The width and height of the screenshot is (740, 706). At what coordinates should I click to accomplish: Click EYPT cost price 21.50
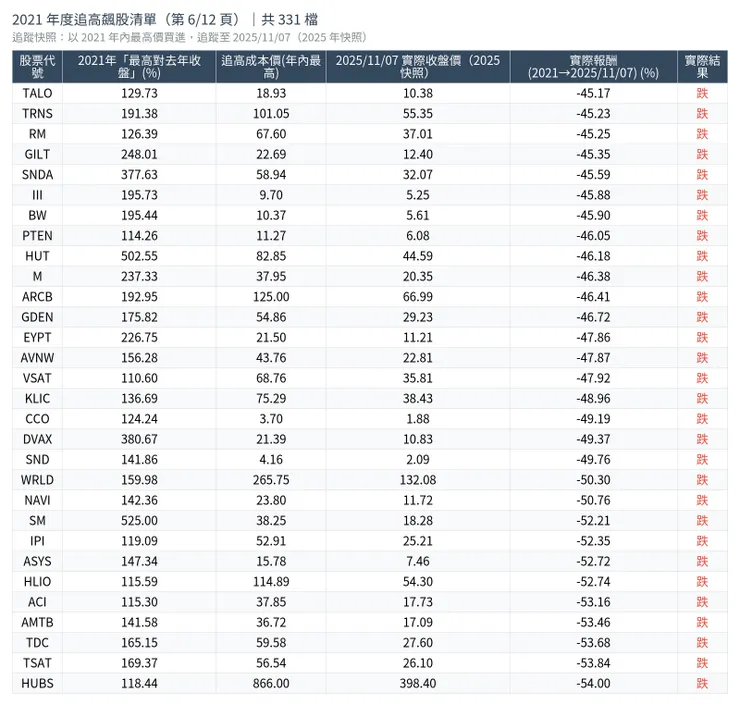point(271,337)
